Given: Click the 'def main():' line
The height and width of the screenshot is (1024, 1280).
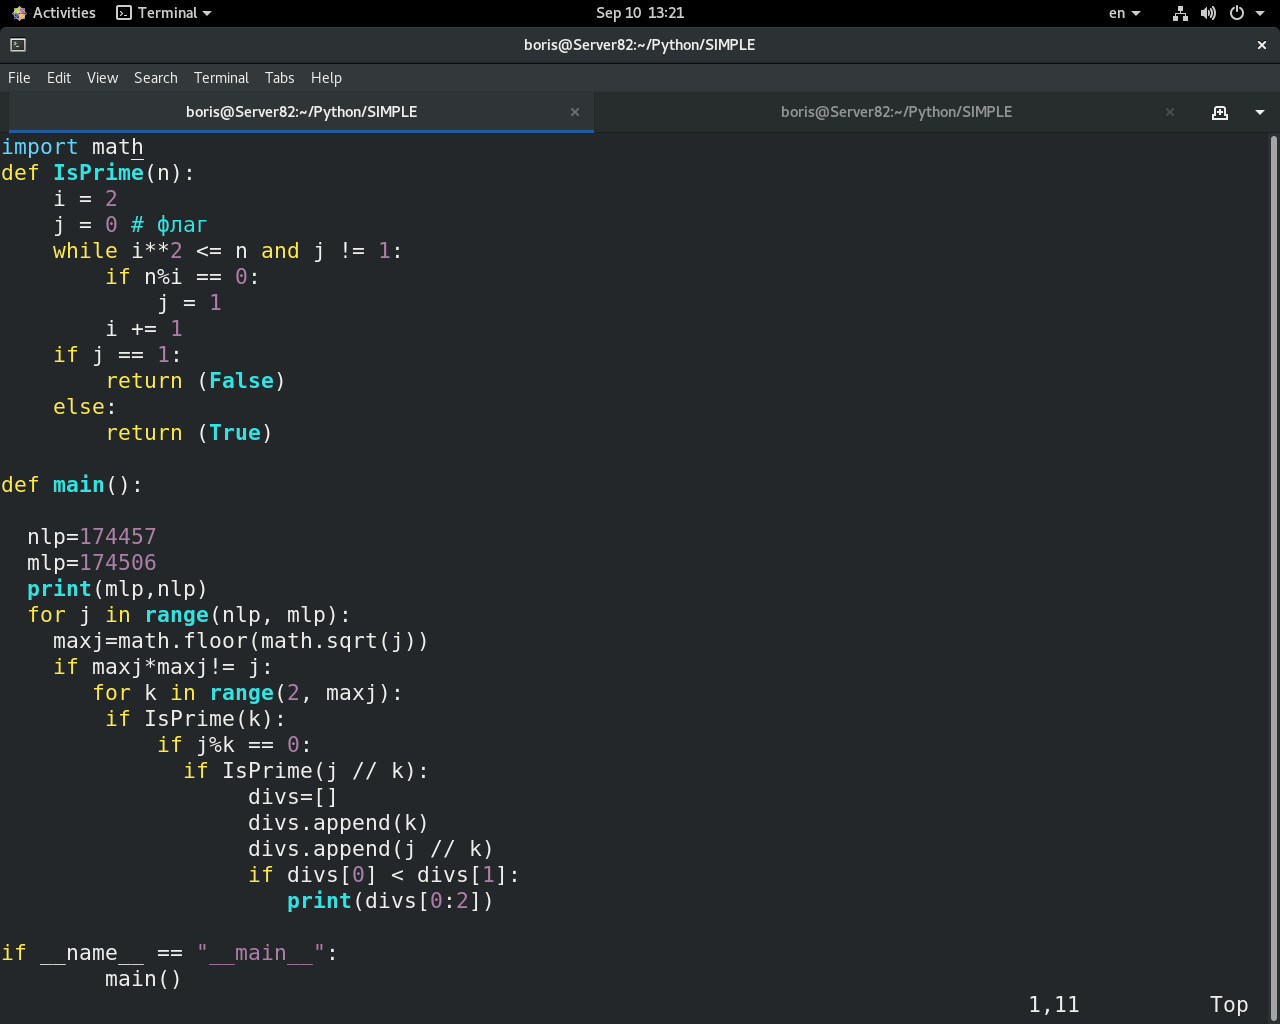Looking at the screenshot, I should tap(72, 485).
